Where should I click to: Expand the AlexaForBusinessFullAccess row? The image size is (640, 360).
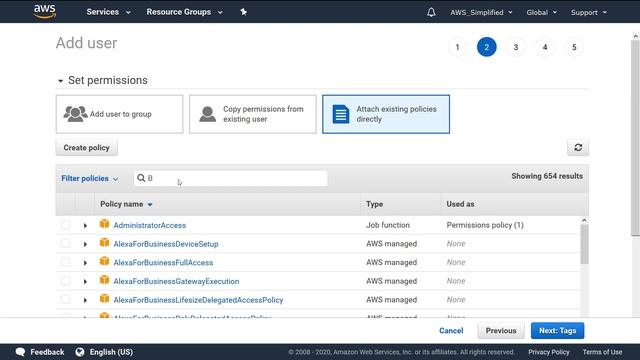85,263
